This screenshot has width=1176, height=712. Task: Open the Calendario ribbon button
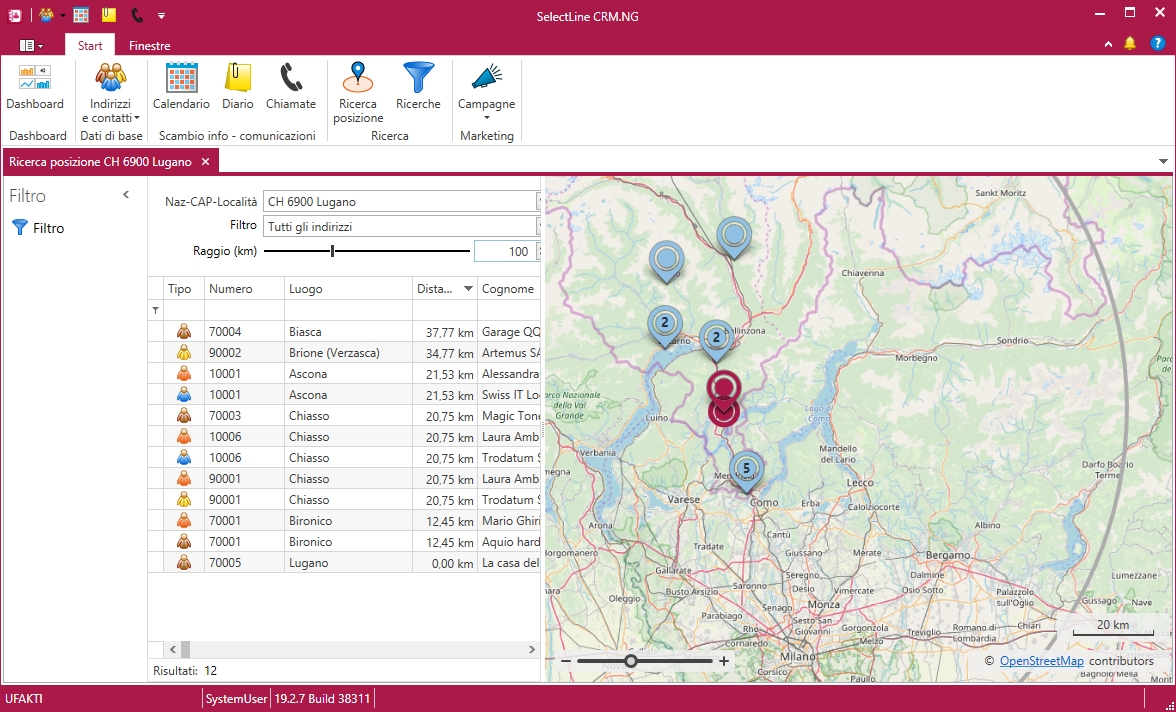point(181,89)
